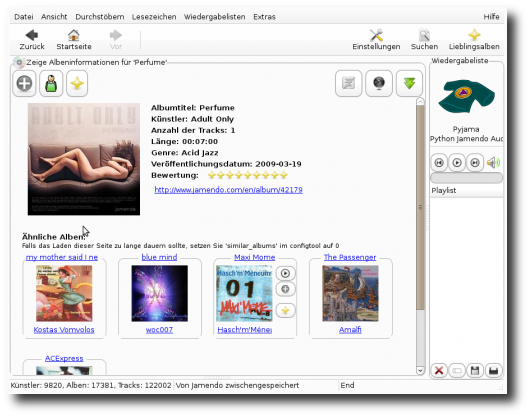
Task: Visit artist Kostas Vomvolos link
Action: 64,330
